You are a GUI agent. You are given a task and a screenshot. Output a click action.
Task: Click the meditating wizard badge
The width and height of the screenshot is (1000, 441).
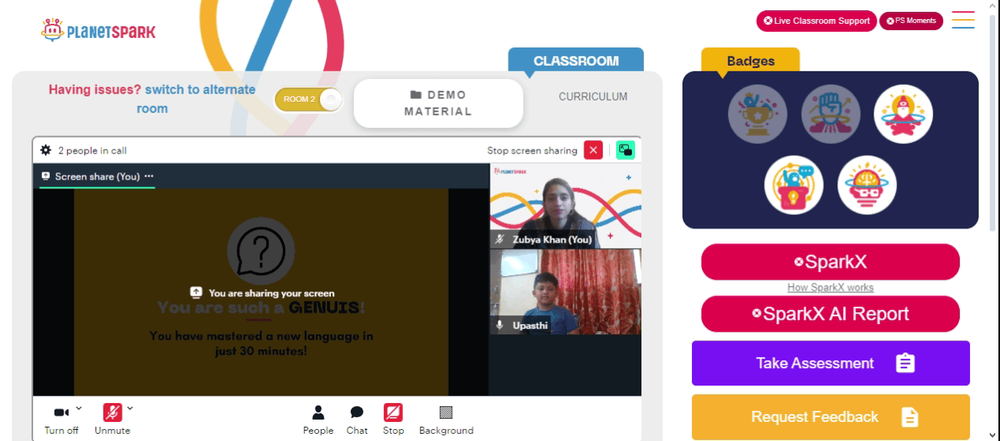903,114
